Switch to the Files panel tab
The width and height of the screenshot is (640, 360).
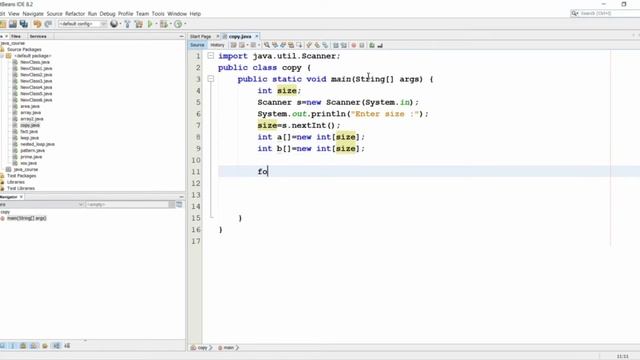click(x=16, y=36)
